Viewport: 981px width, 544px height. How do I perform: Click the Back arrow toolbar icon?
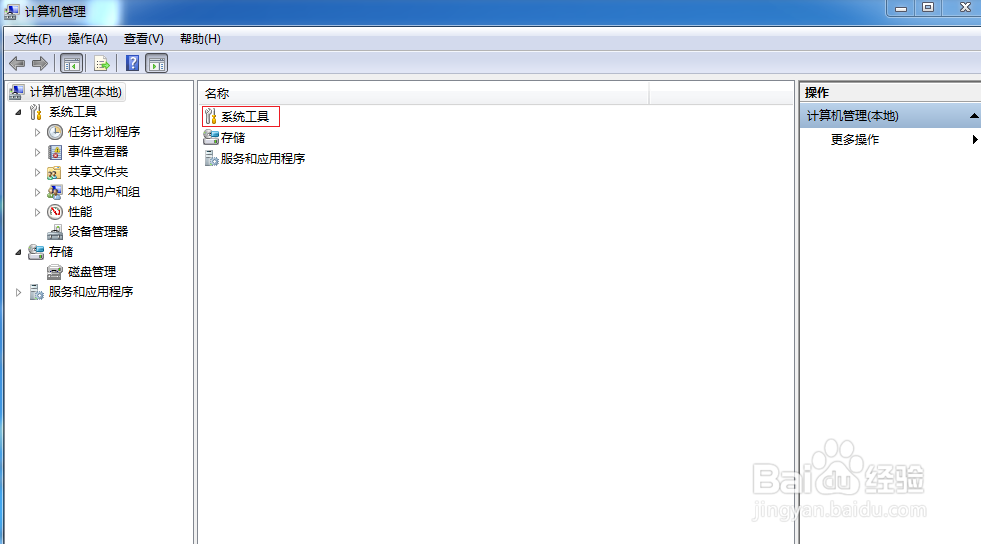17,63
